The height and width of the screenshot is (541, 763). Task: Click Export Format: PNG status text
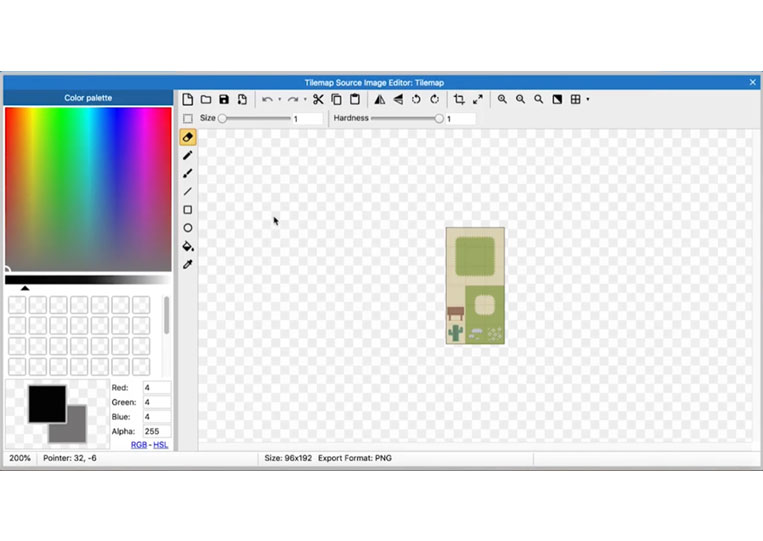(x=355, y=458)
